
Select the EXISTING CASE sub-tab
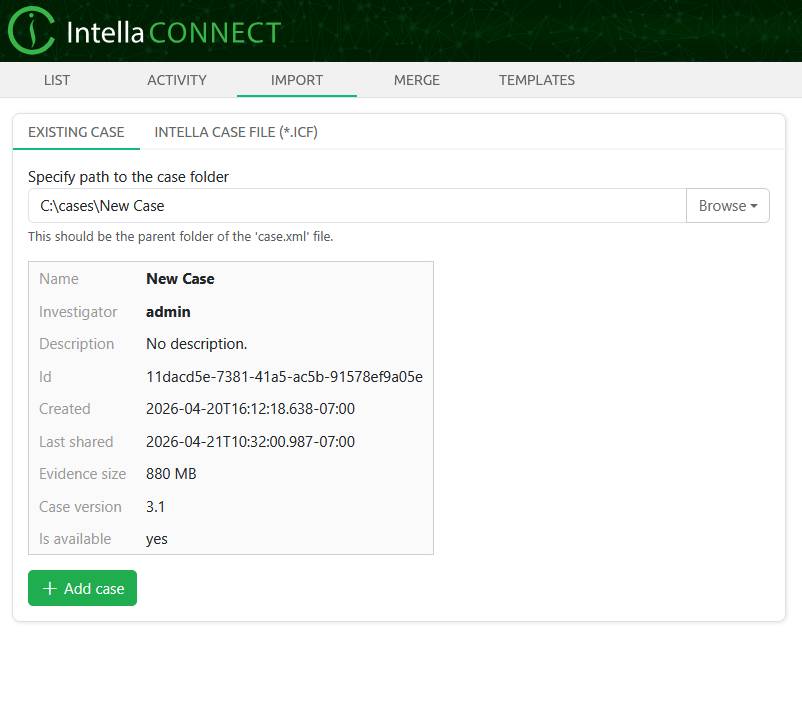point(76,132)
